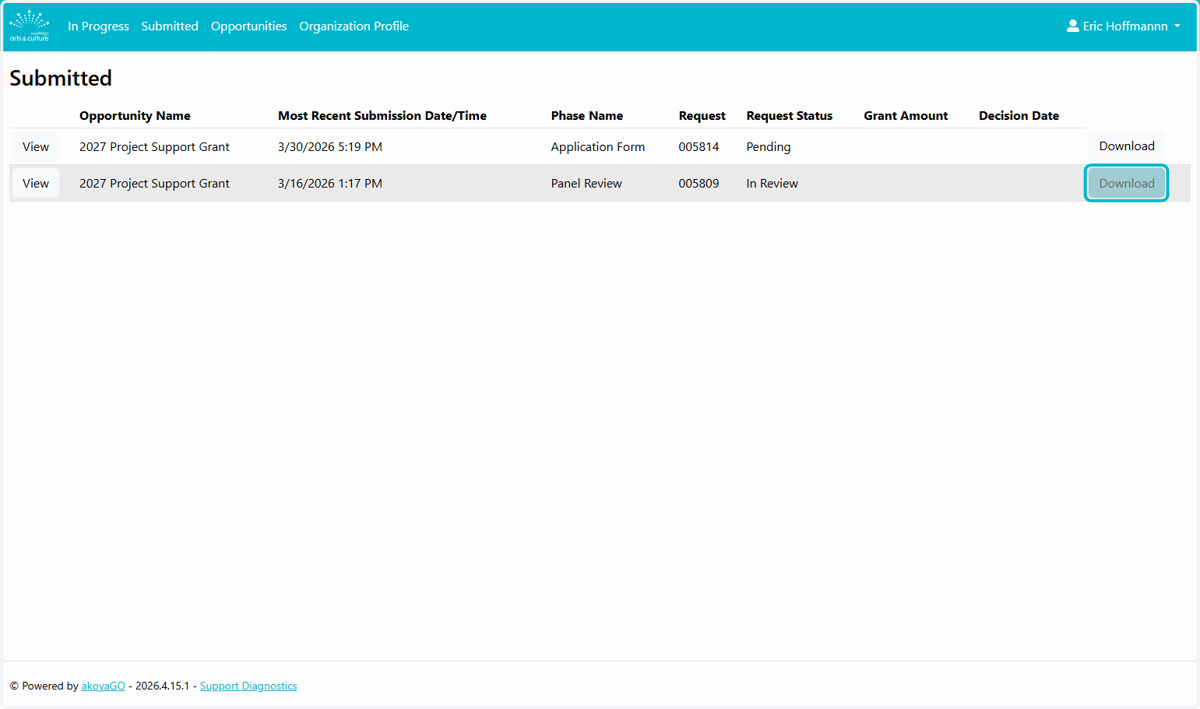Click the Phase Name column header
Image resolution: width=1200 pixels, height=709 pixels.
coord(587,116)
